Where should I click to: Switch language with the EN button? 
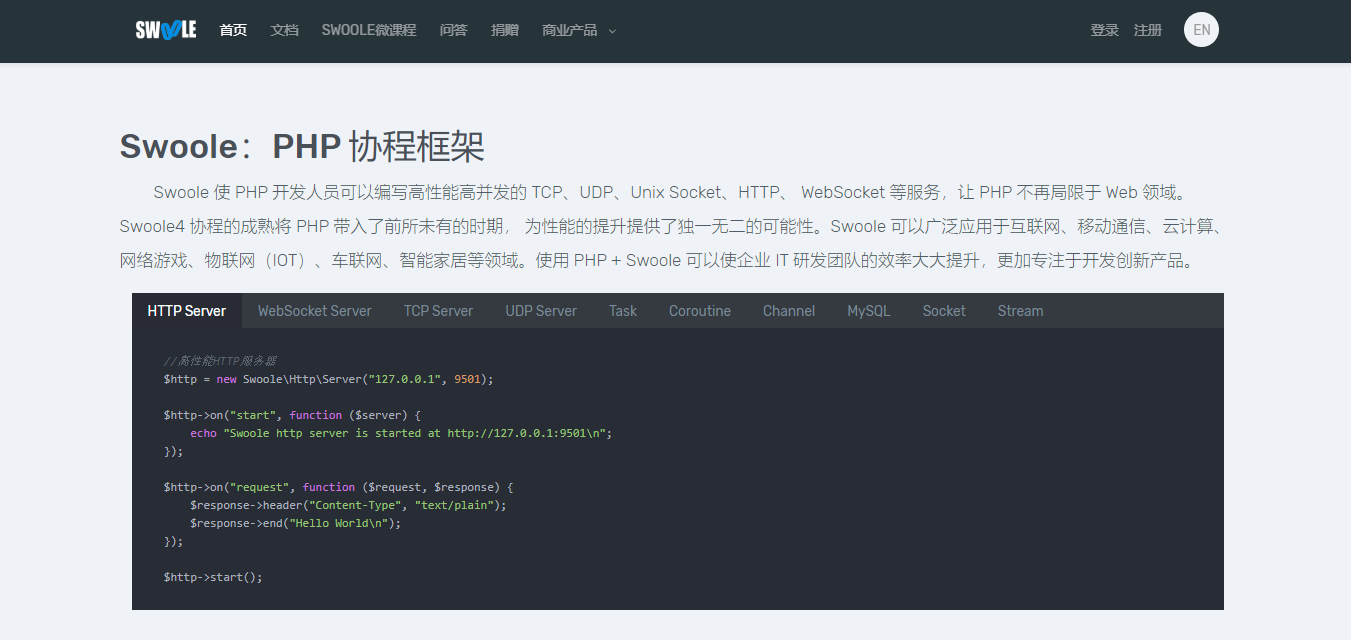coord(1201,30)
